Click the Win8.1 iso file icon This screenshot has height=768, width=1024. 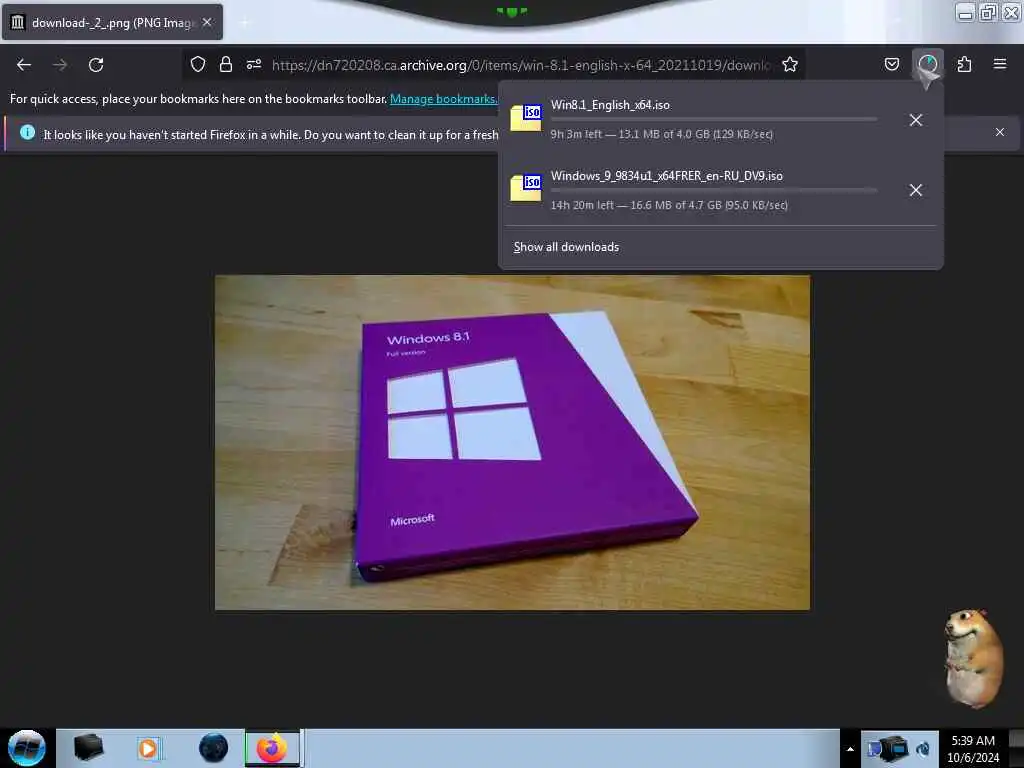[526, 118]
